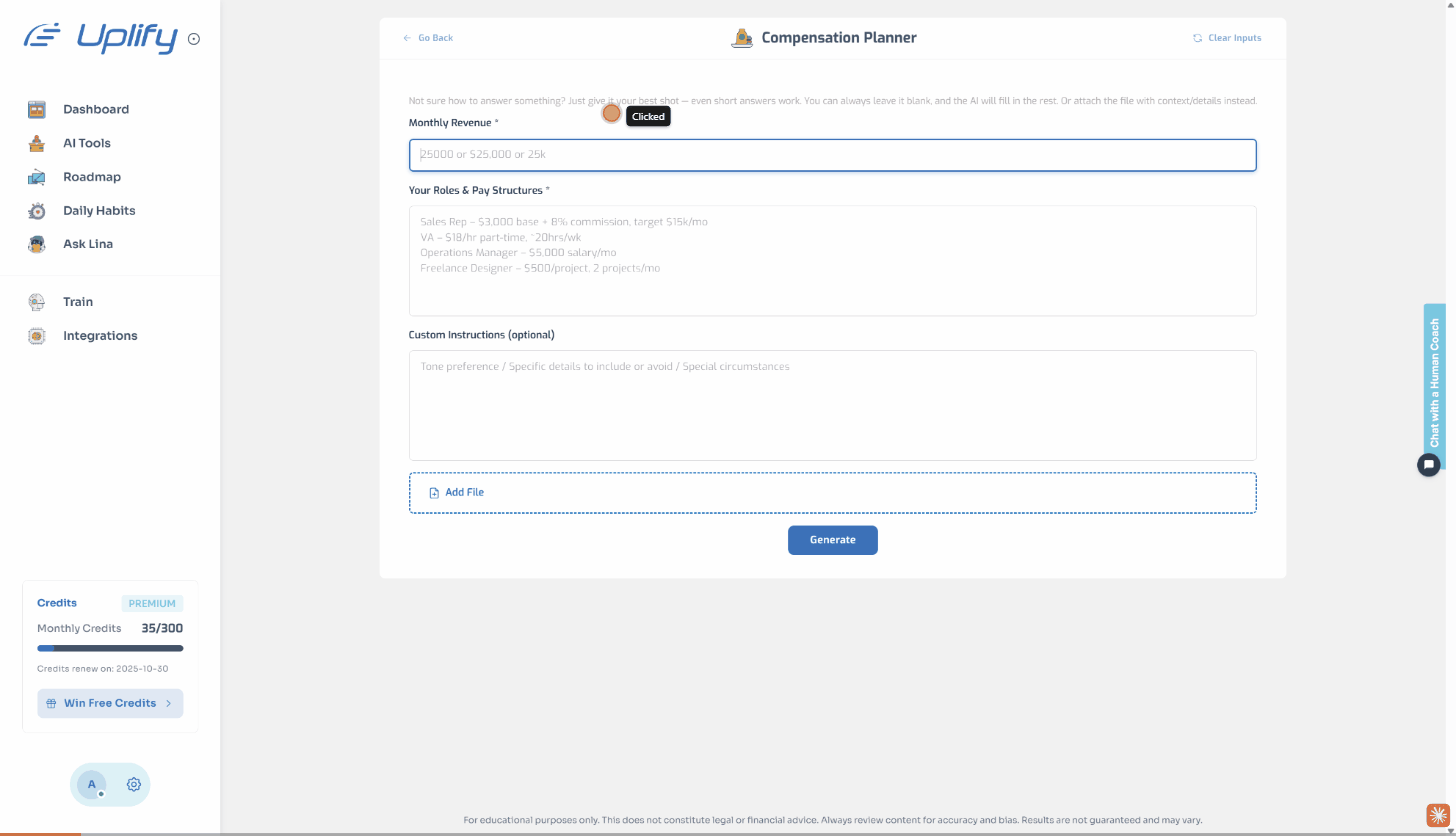1456x836 pixels.
Task: Focus the Your Roles & Pay Structures field
Action: [832, 260]
